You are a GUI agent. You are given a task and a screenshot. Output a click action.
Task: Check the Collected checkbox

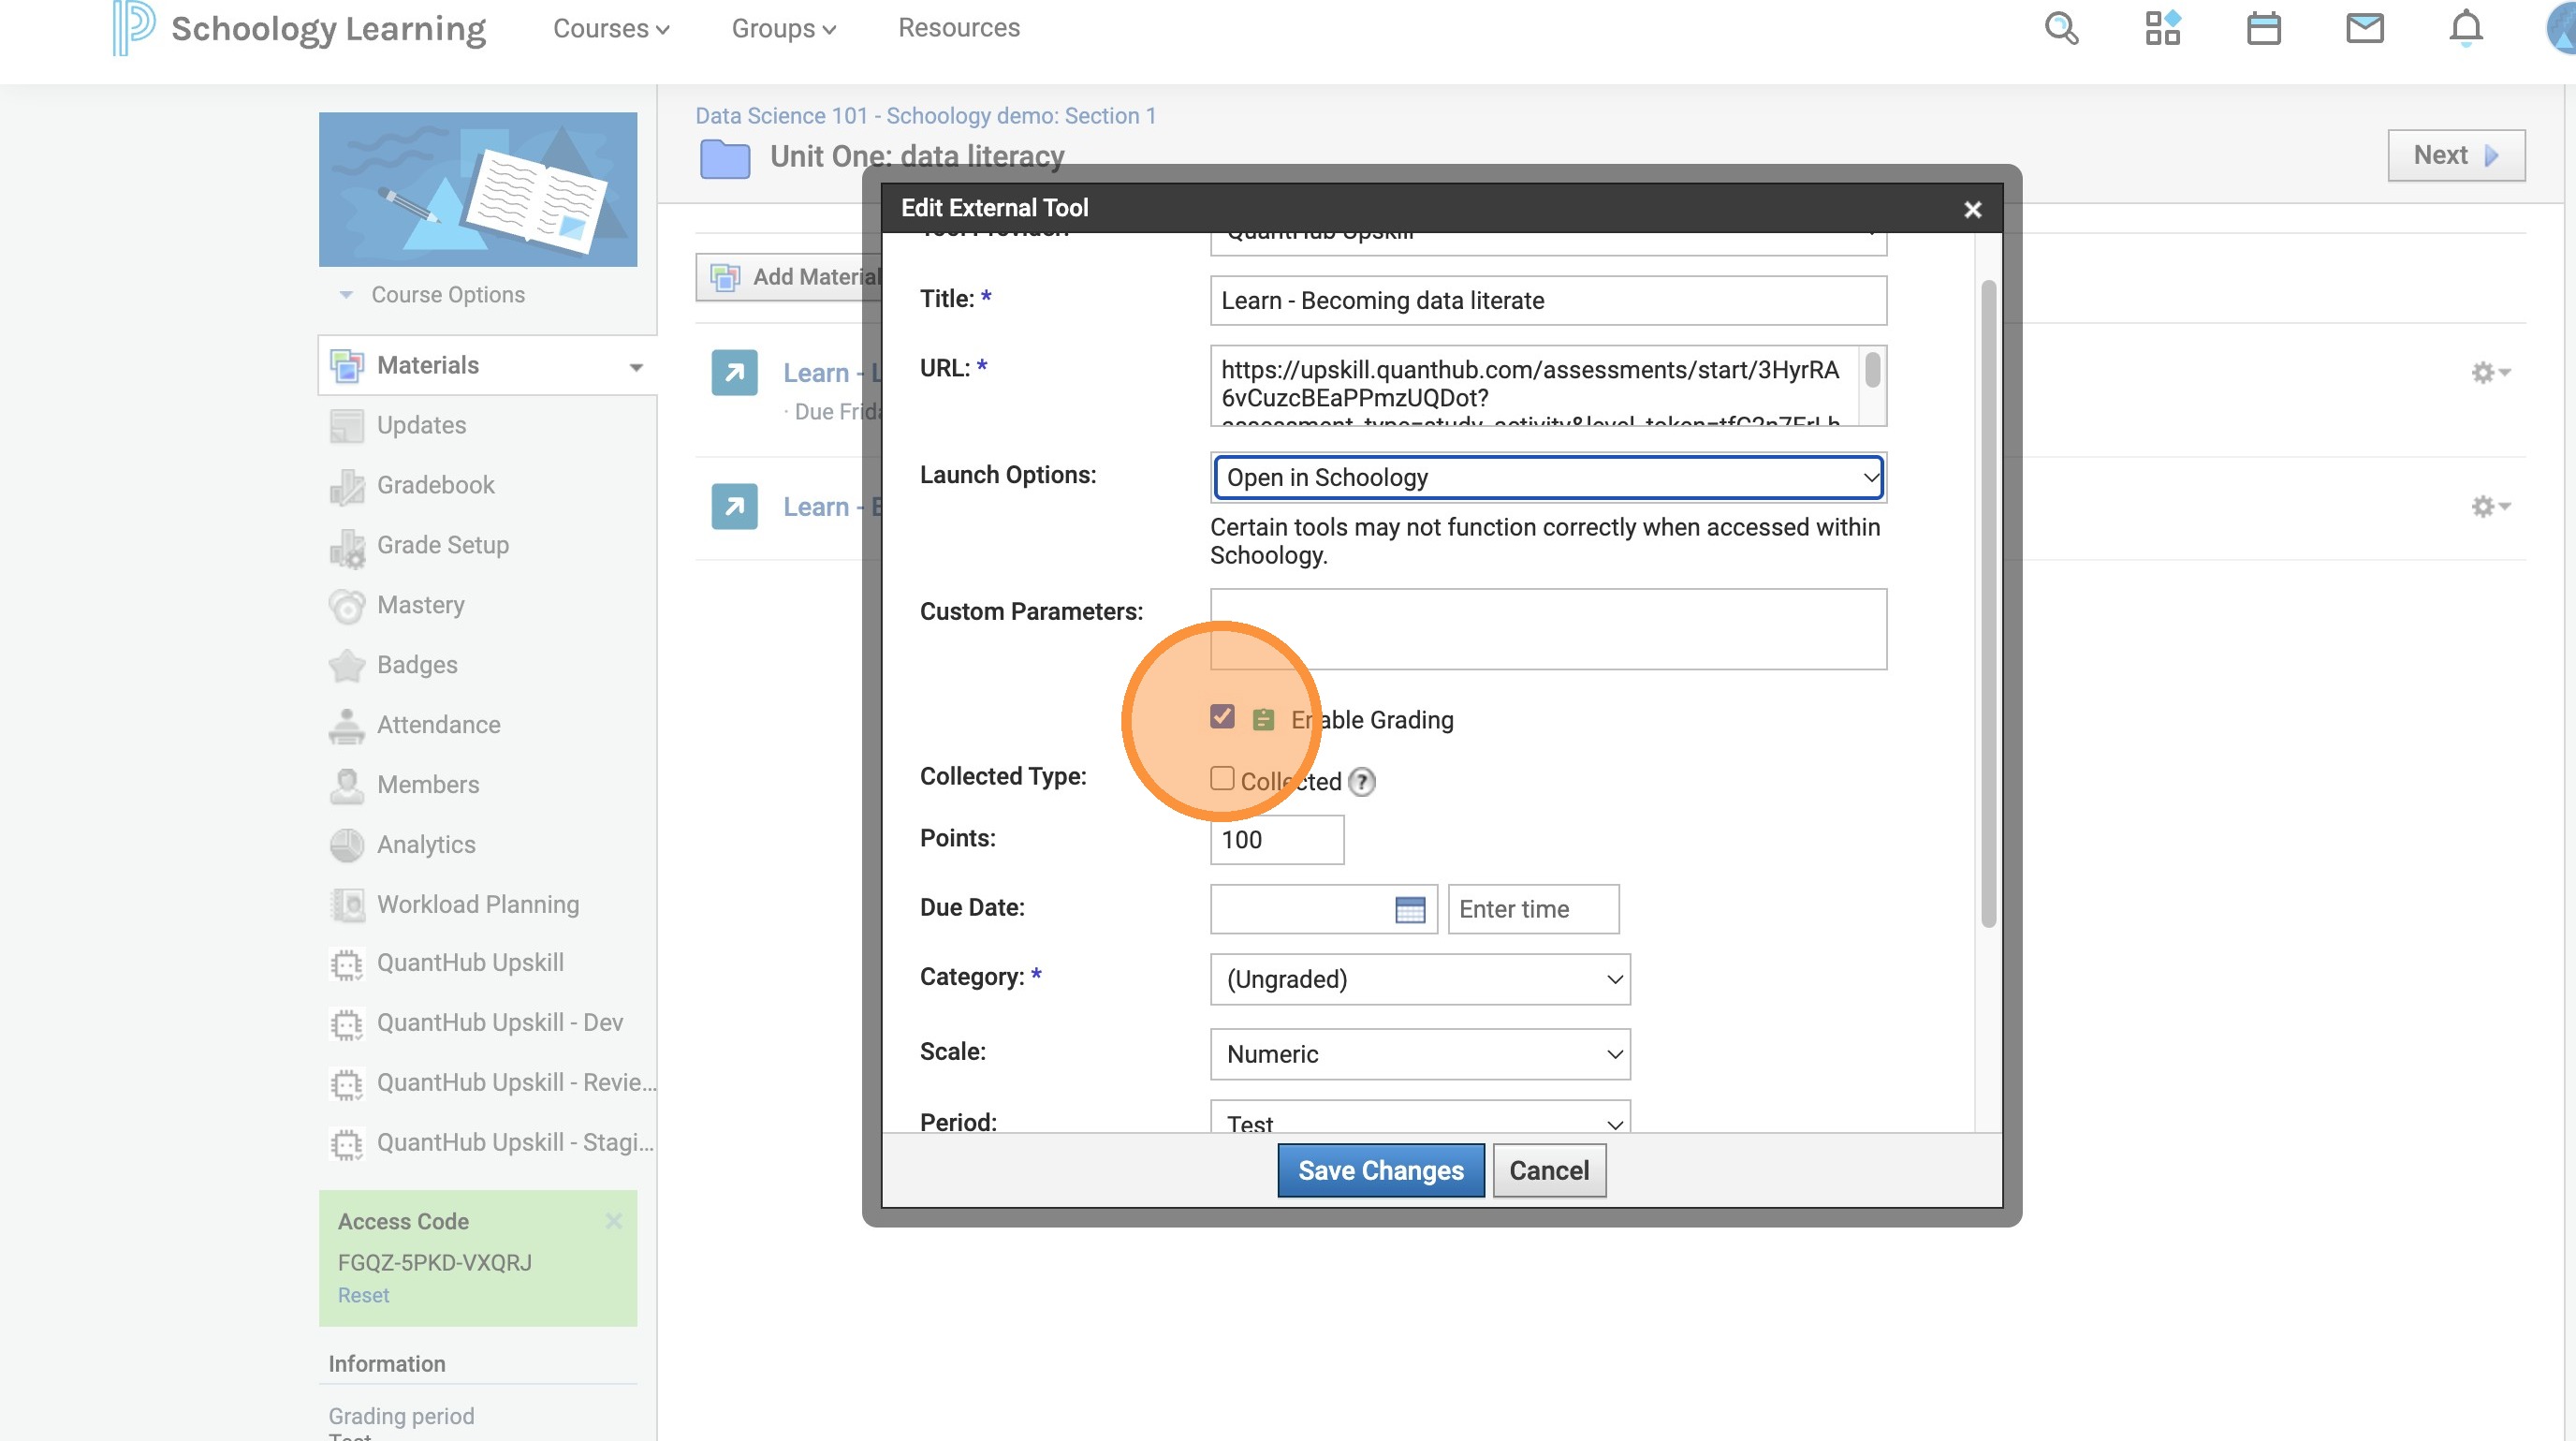pyautogui.click(x=1221, y=779)
